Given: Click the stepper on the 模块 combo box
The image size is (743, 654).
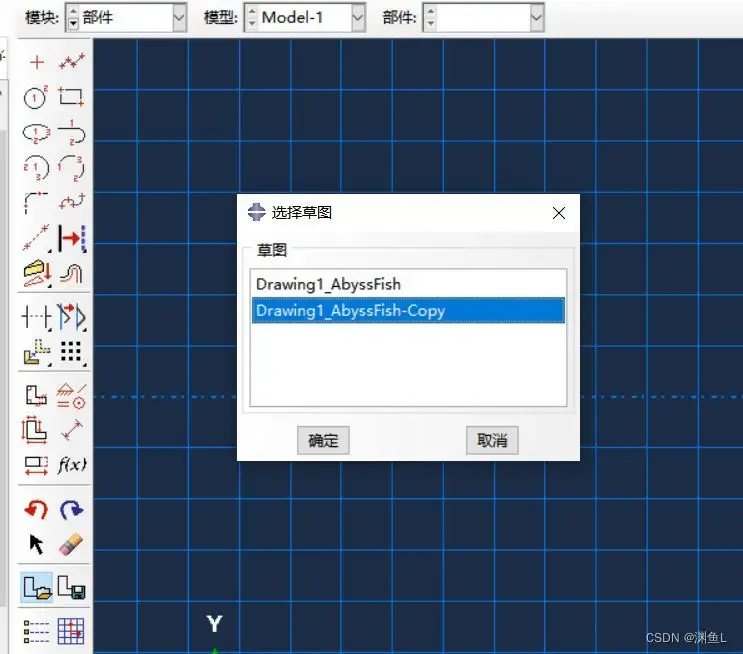Looking at the screenshot, I should pyautogui.click(x=72, y=18).
